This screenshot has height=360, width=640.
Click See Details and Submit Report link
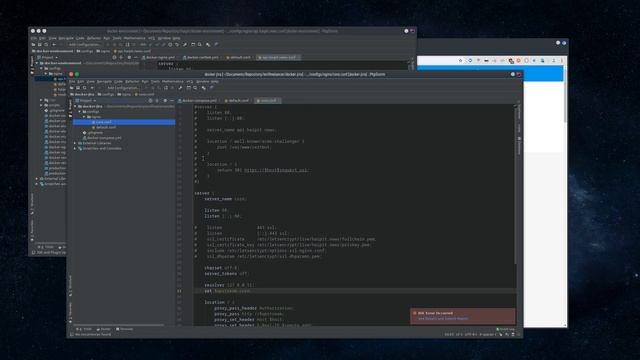click(443, 318)
